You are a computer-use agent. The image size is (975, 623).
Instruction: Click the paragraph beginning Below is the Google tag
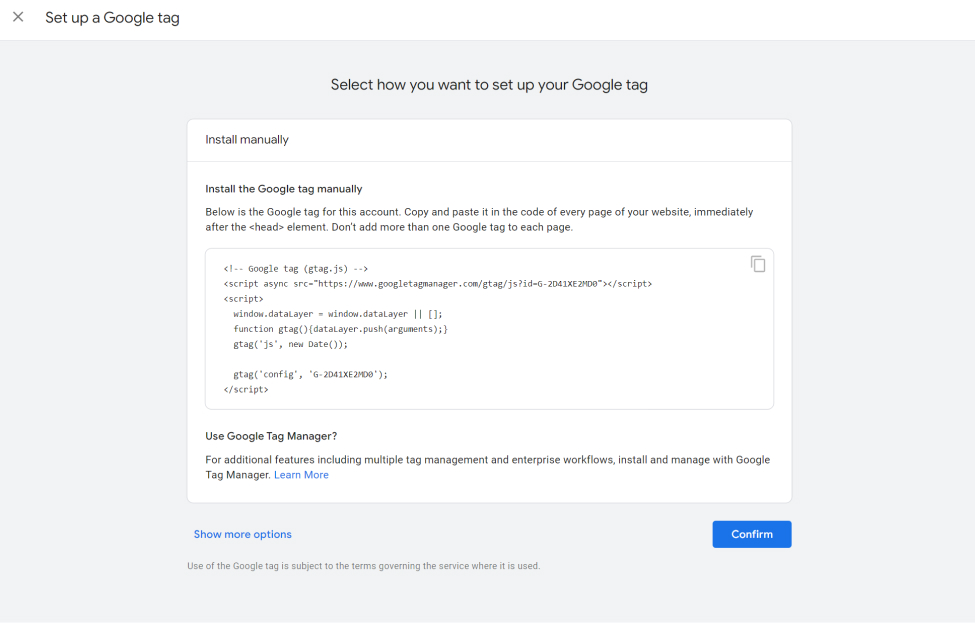479,219
